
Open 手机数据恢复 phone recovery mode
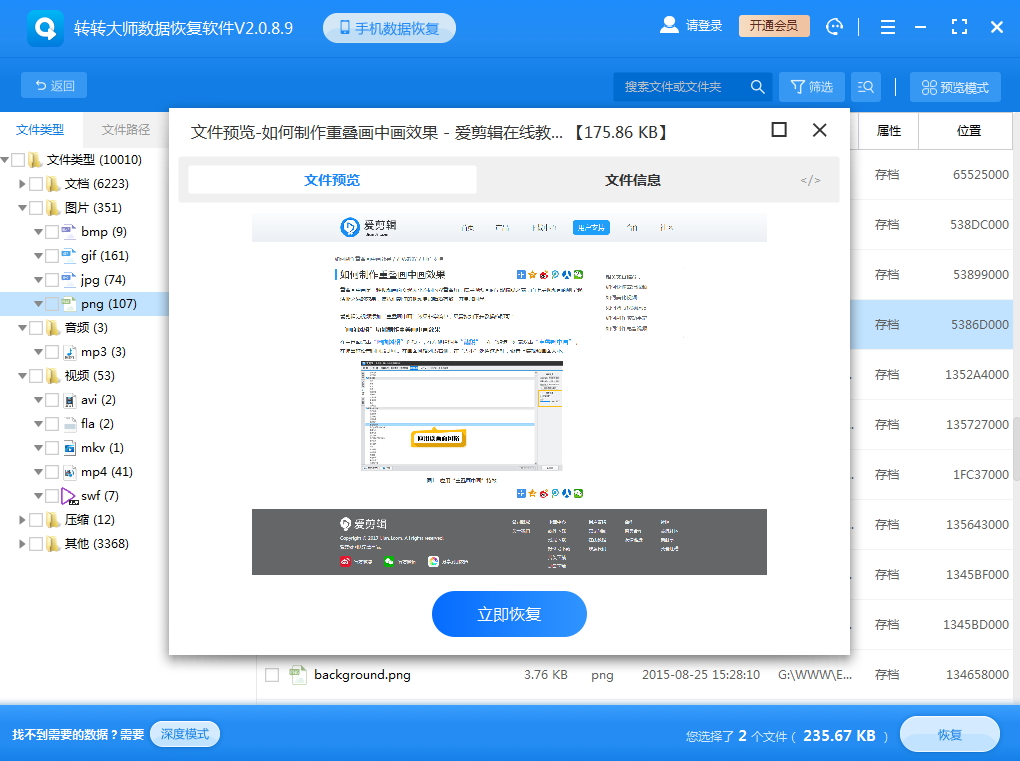point(389,27)
